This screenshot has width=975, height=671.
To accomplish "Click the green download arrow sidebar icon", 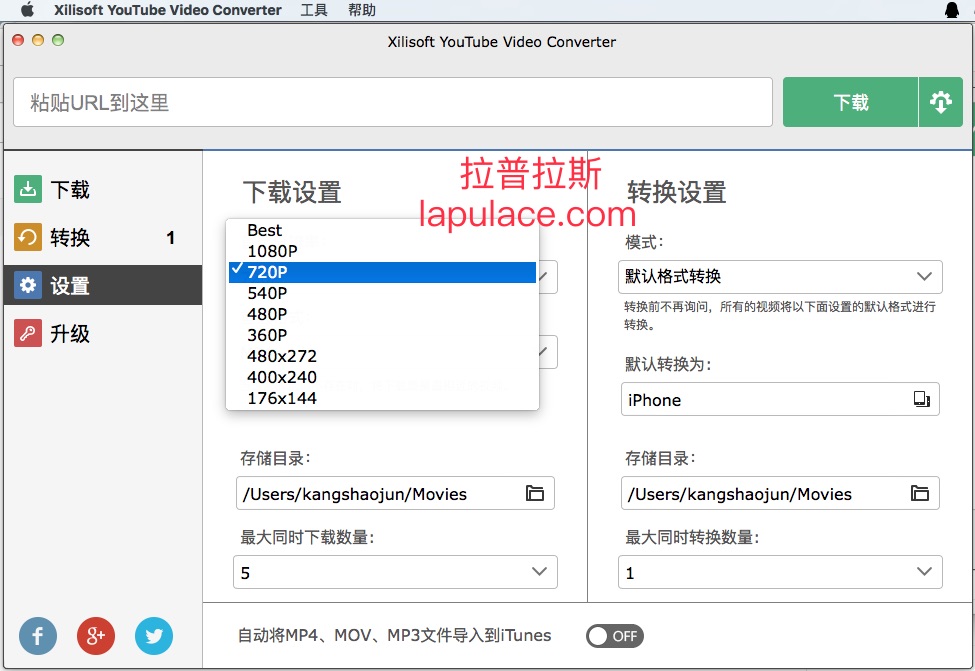I will click(27, 189).
